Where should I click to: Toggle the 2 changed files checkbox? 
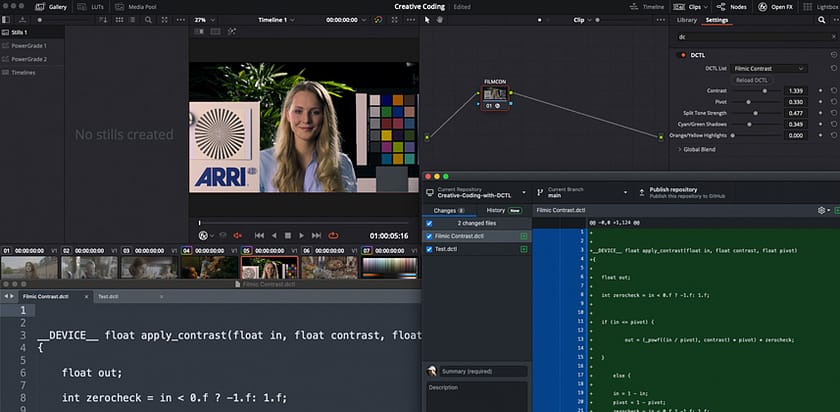[429, 223]
